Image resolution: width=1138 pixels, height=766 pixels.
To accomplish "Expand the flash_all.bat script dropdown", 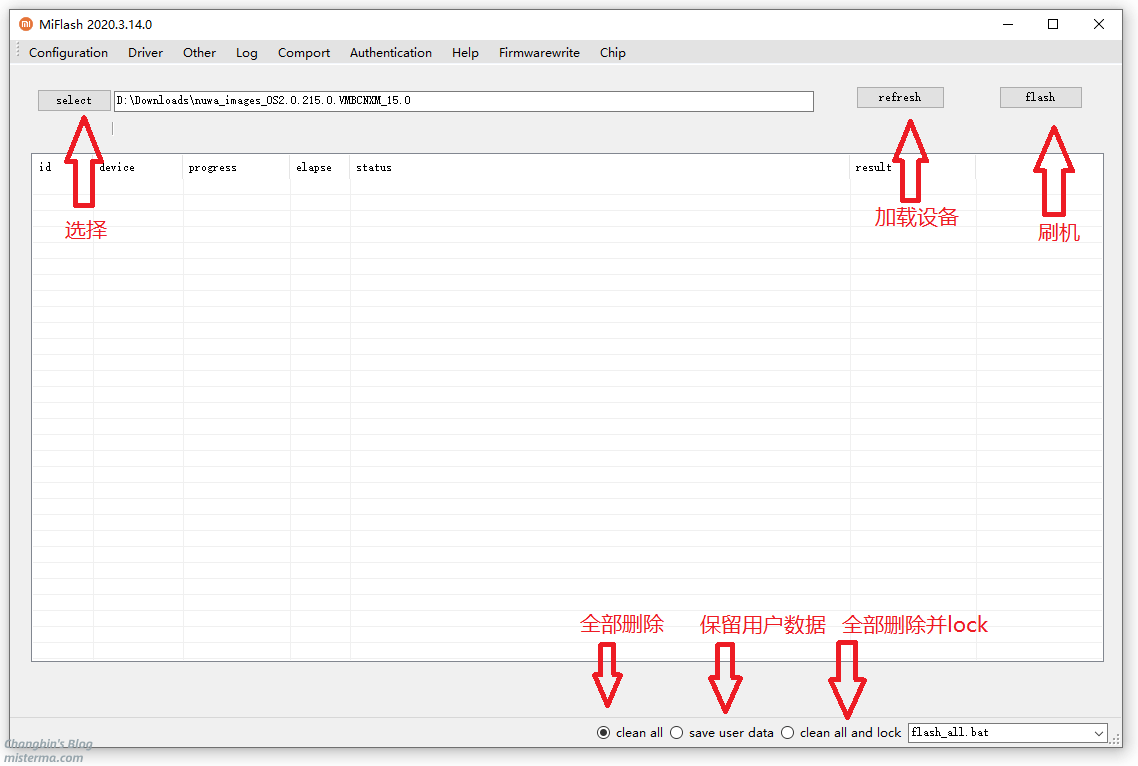I will 1099,733.
